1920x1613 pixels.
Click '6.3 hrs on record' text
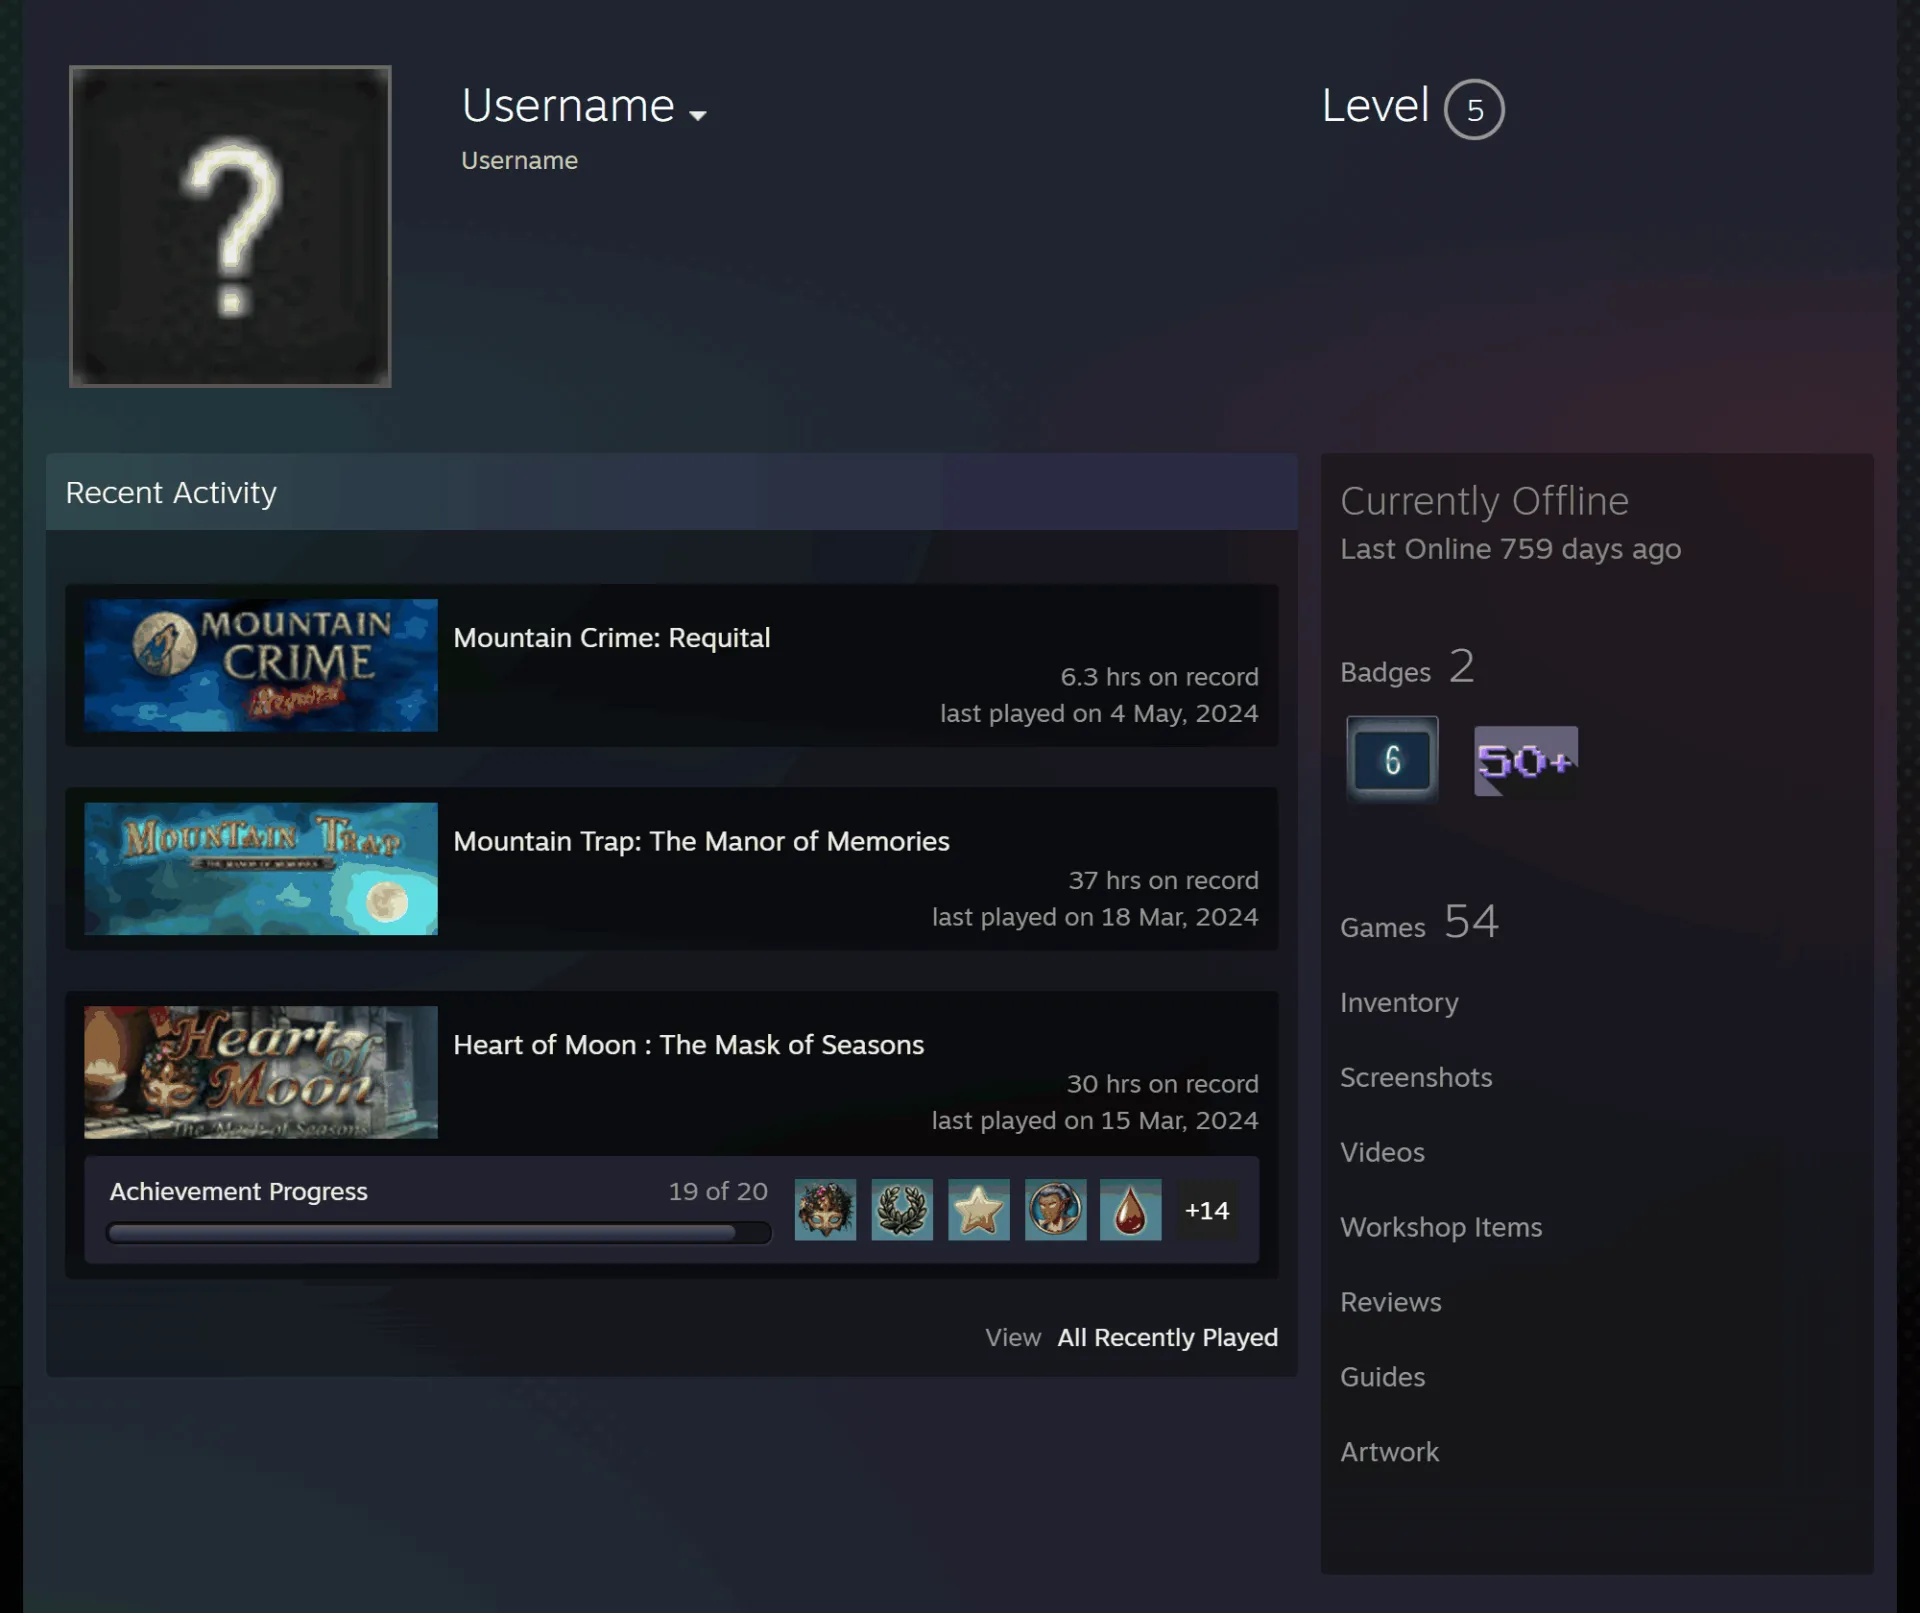coord(1159,677)
